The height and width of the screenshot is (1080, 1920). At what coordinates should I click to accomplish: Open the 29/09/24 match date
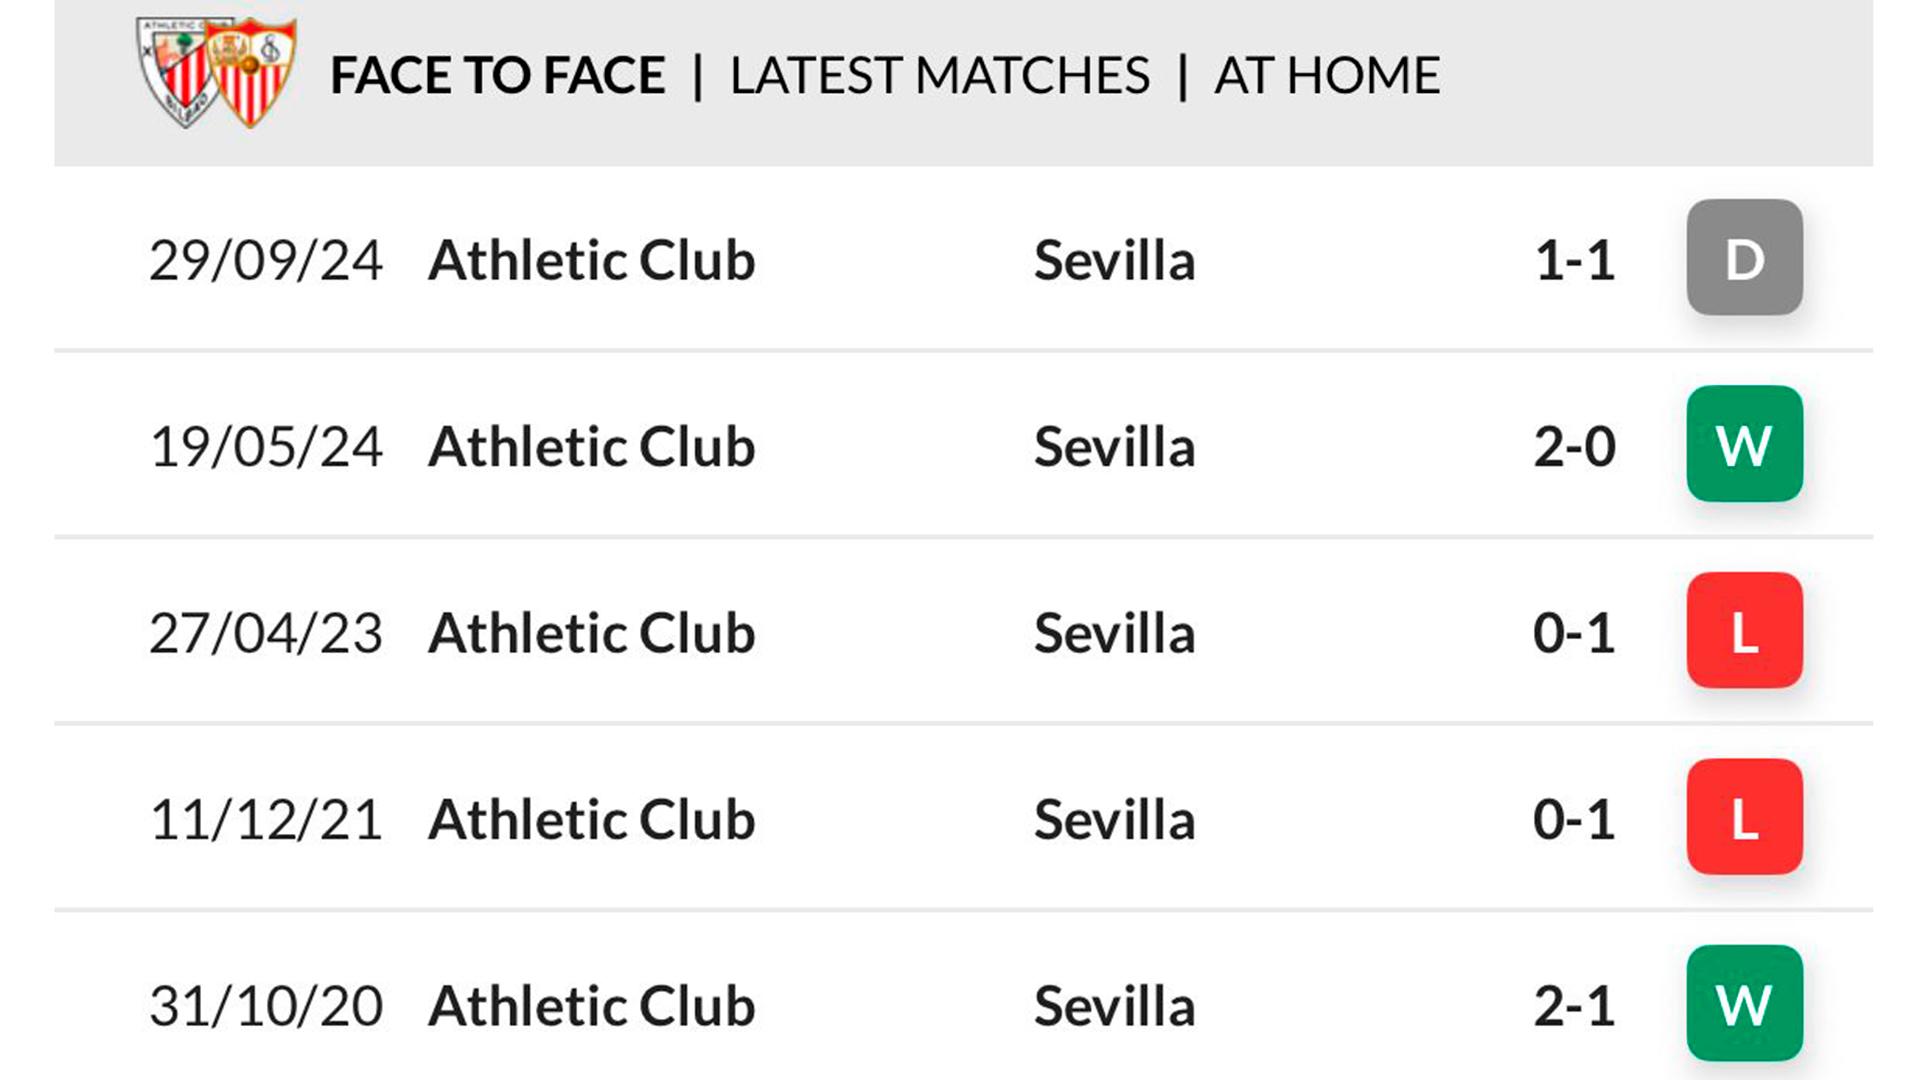266,261
